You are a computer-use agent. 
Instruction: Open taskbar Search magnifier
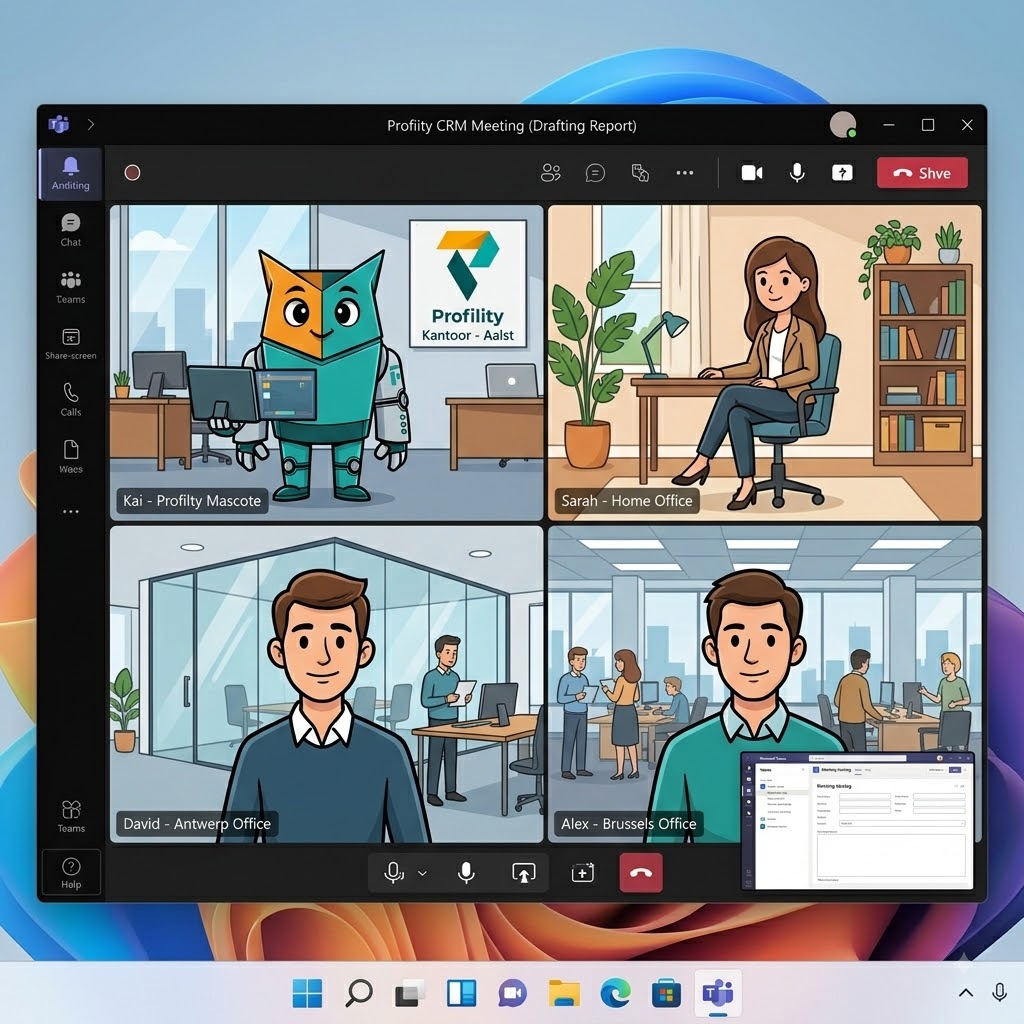click(x=358, y=993)
